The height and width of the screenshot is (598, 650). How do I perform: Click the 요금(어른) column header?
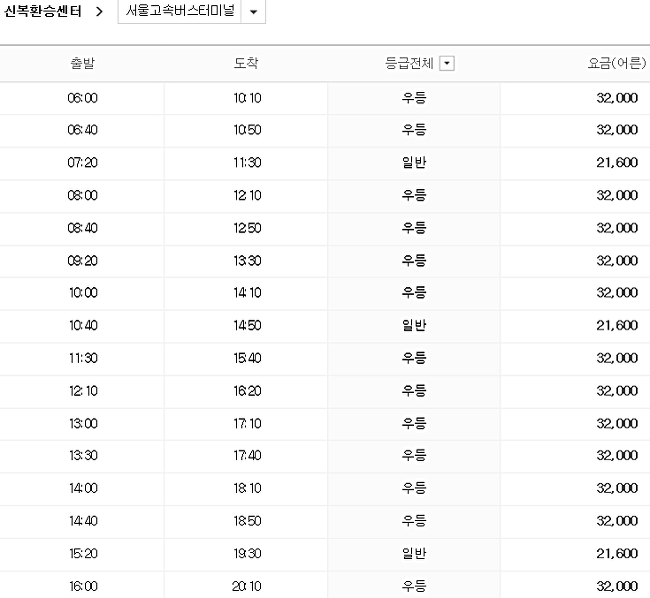(x=616, y=63)
